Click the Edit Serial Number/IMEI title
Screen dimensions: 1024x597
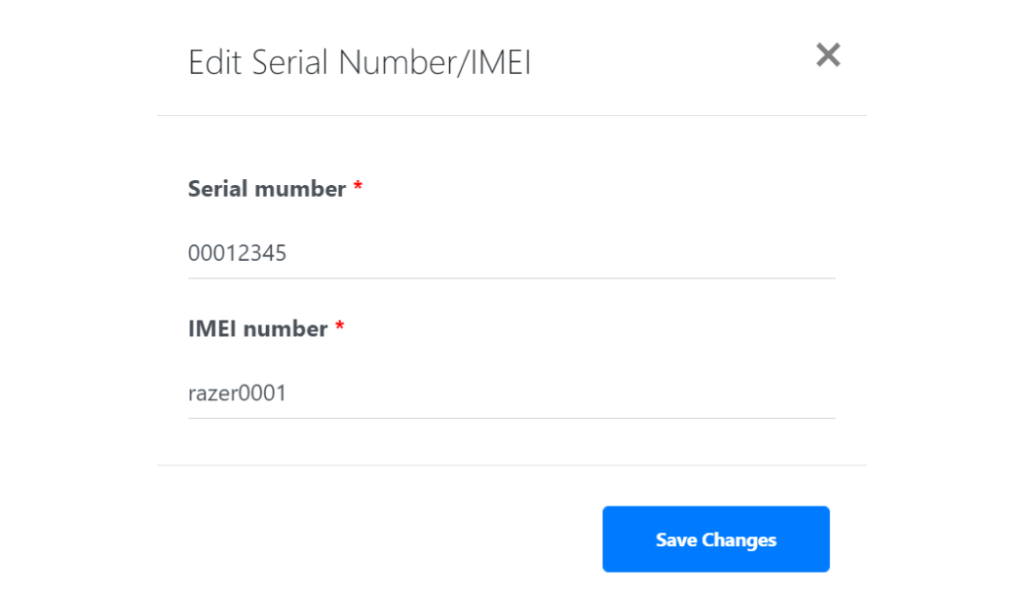tap(360, 62)
